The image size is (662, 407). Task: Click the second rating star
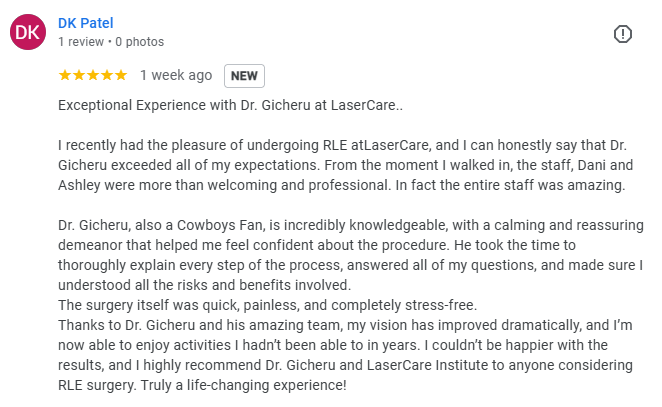pos(79,75)
